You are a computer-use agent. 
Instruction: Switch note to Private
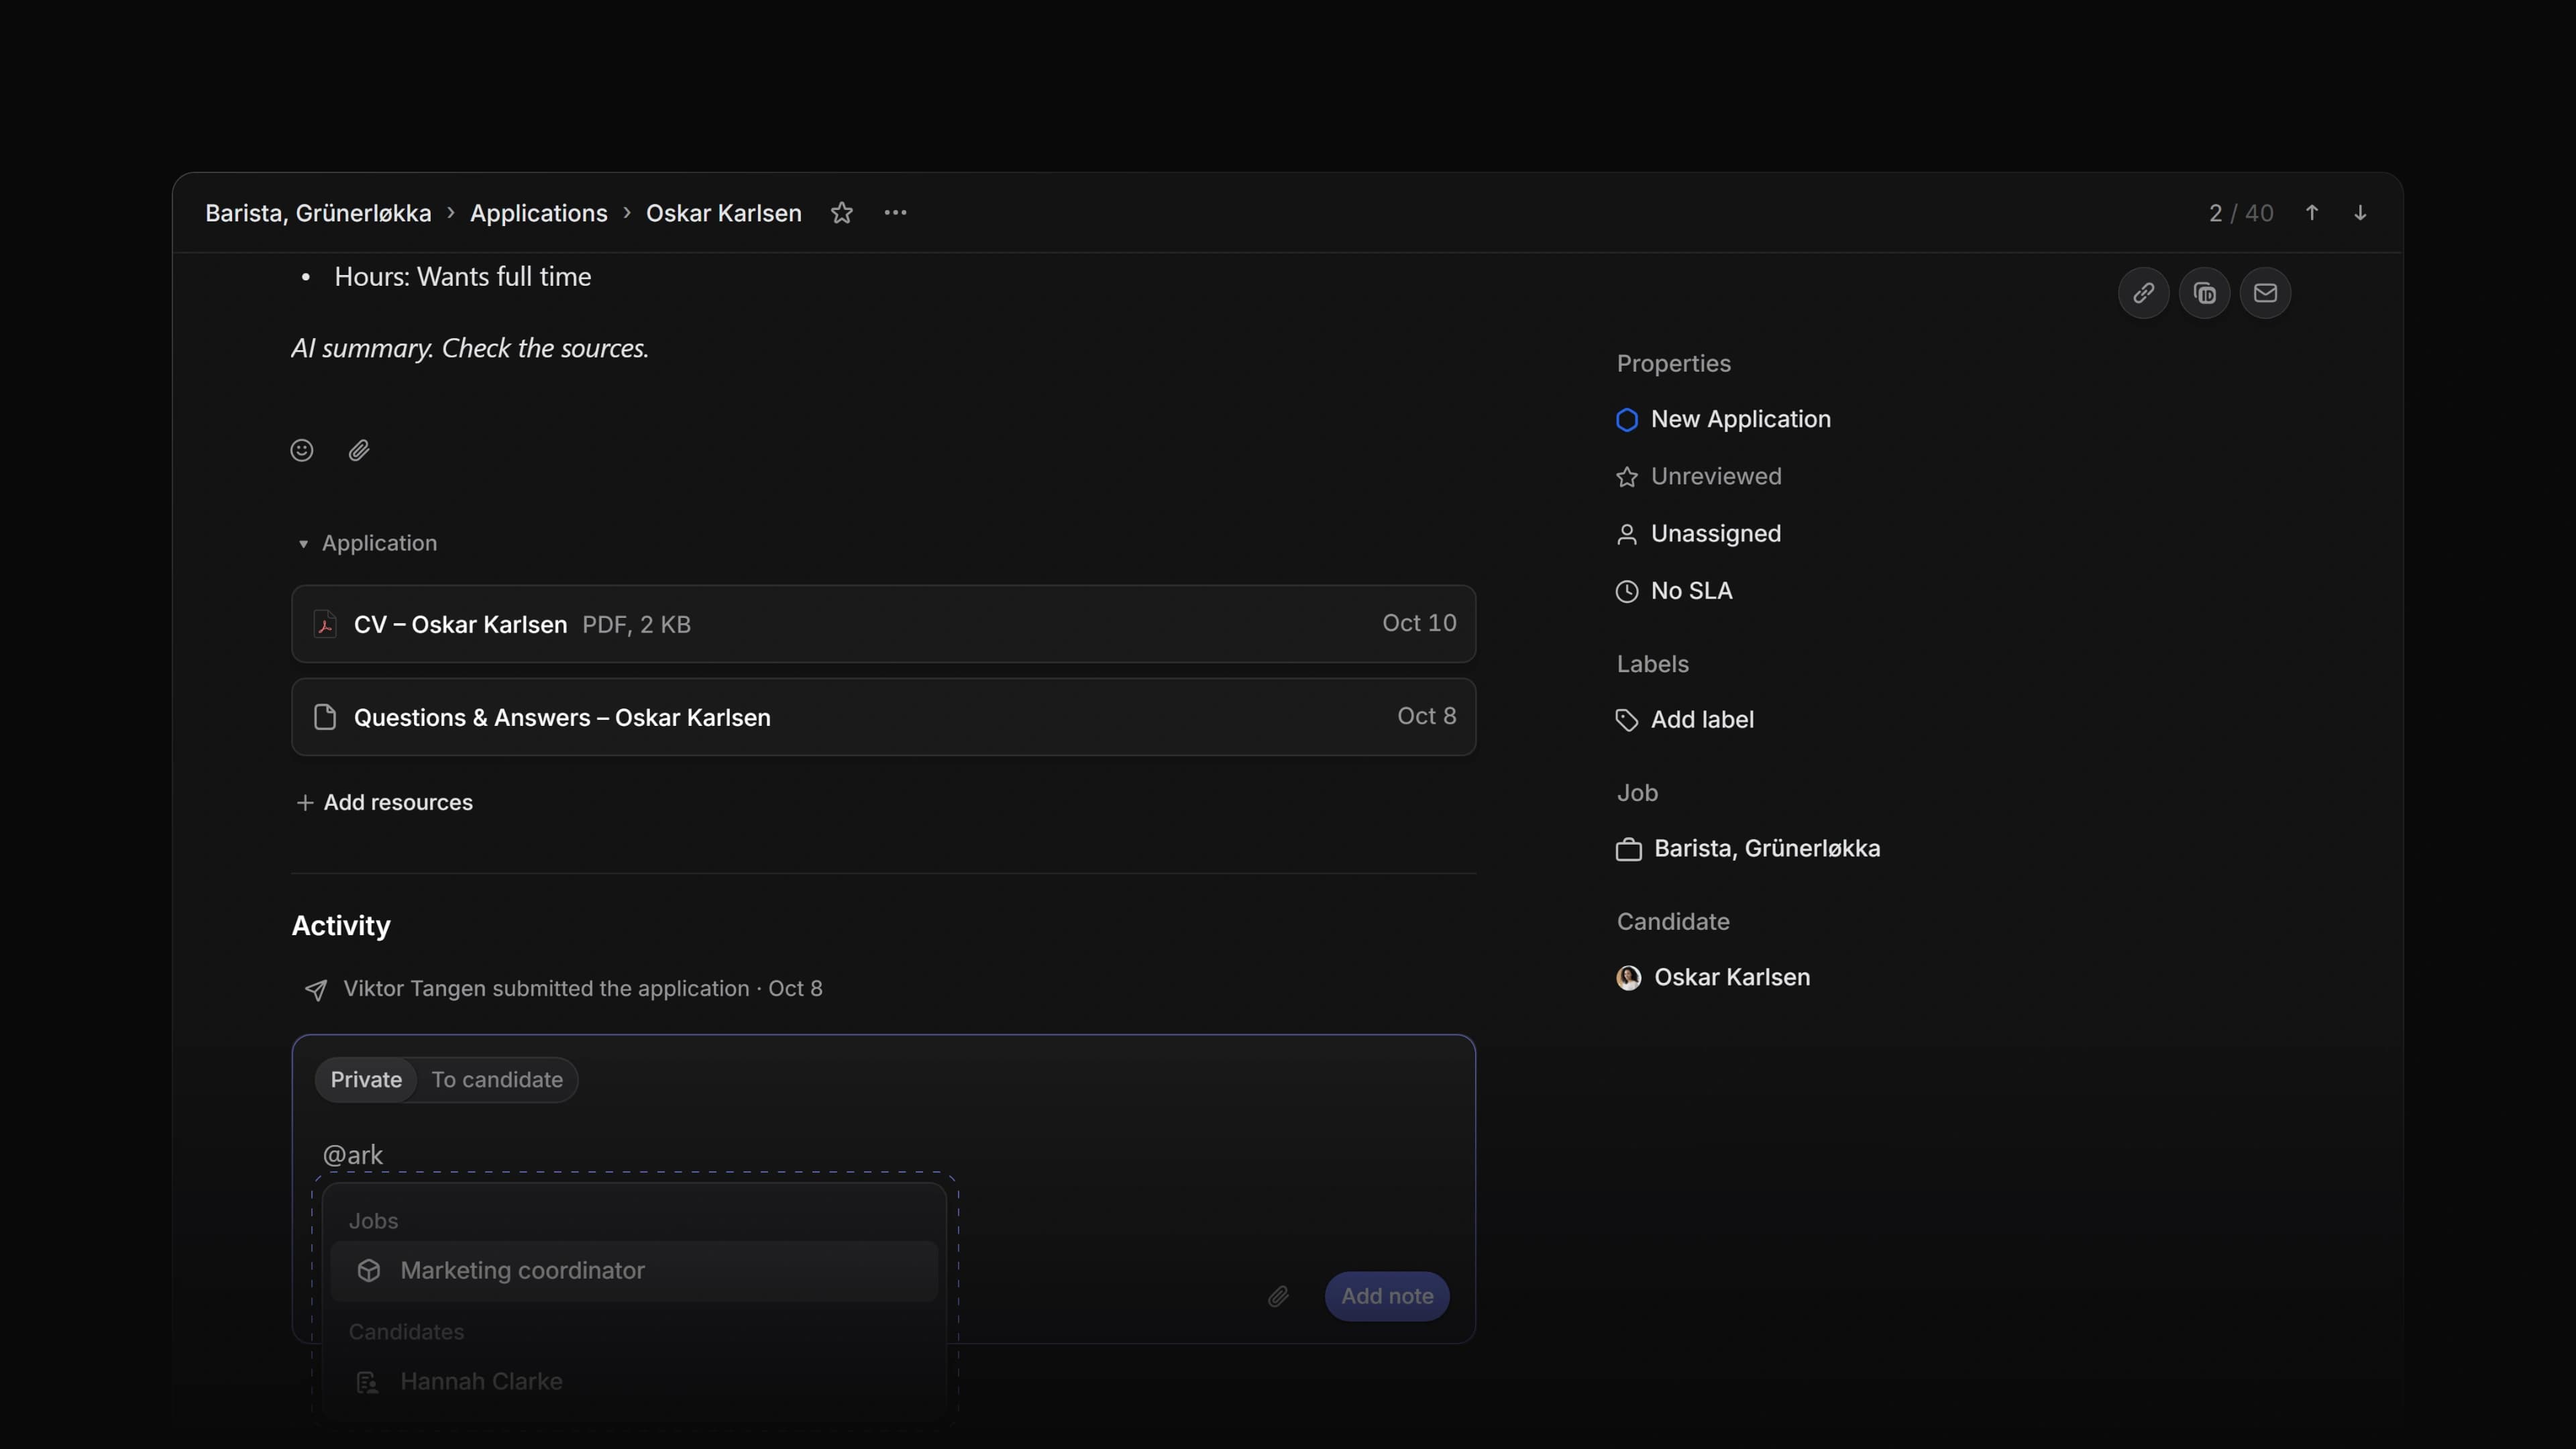click(366, 1080)
